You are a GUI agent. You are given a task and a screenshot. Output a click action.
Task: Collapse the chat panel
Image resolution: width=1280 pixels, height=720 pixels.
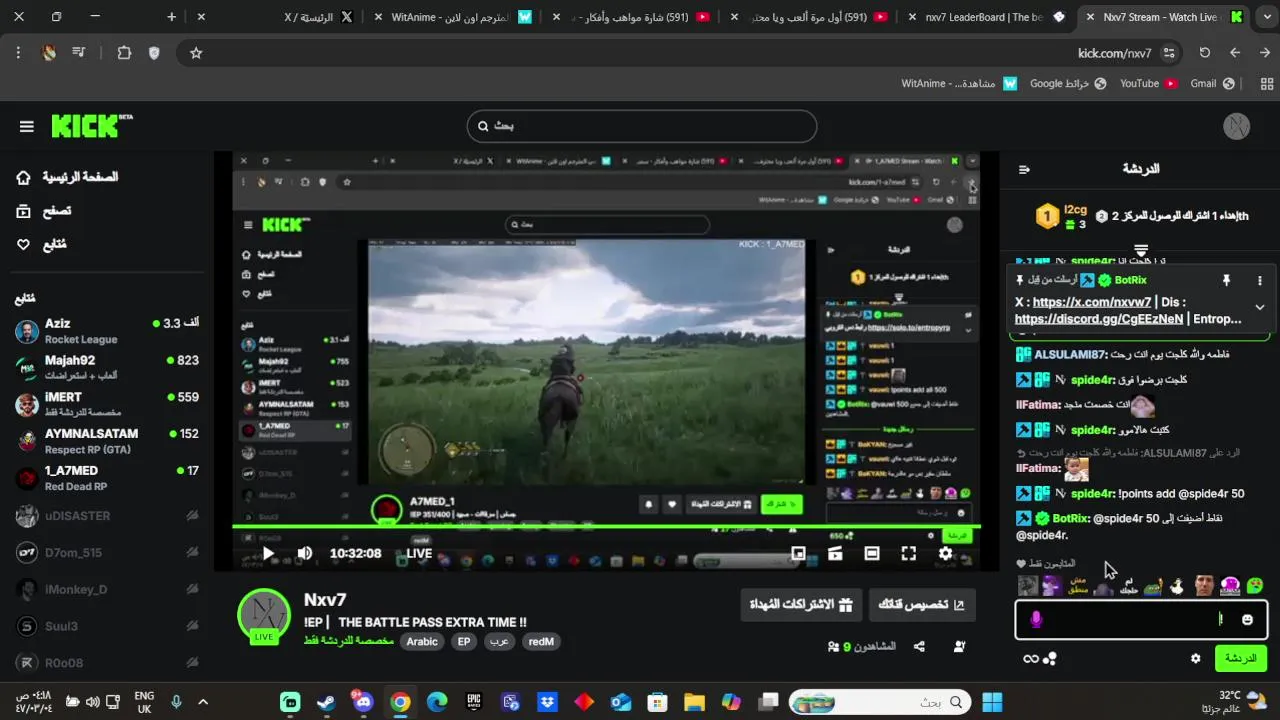tap(1024, 169)
